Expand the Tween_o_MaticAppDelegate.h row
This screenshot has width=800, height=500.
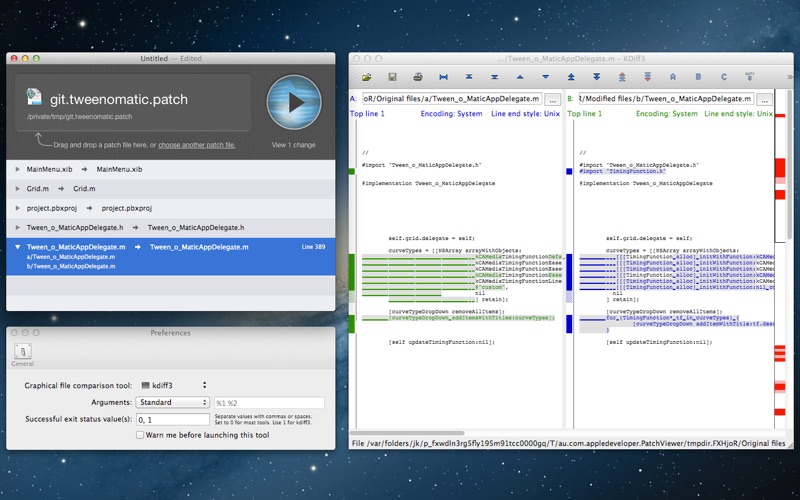click(x=17, y=228)
